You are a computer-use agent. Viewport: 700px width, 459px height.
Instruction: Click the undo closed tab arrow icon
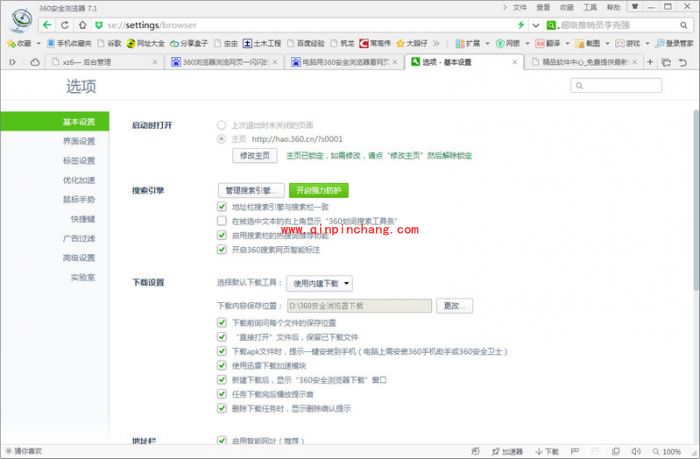[683, 63]
